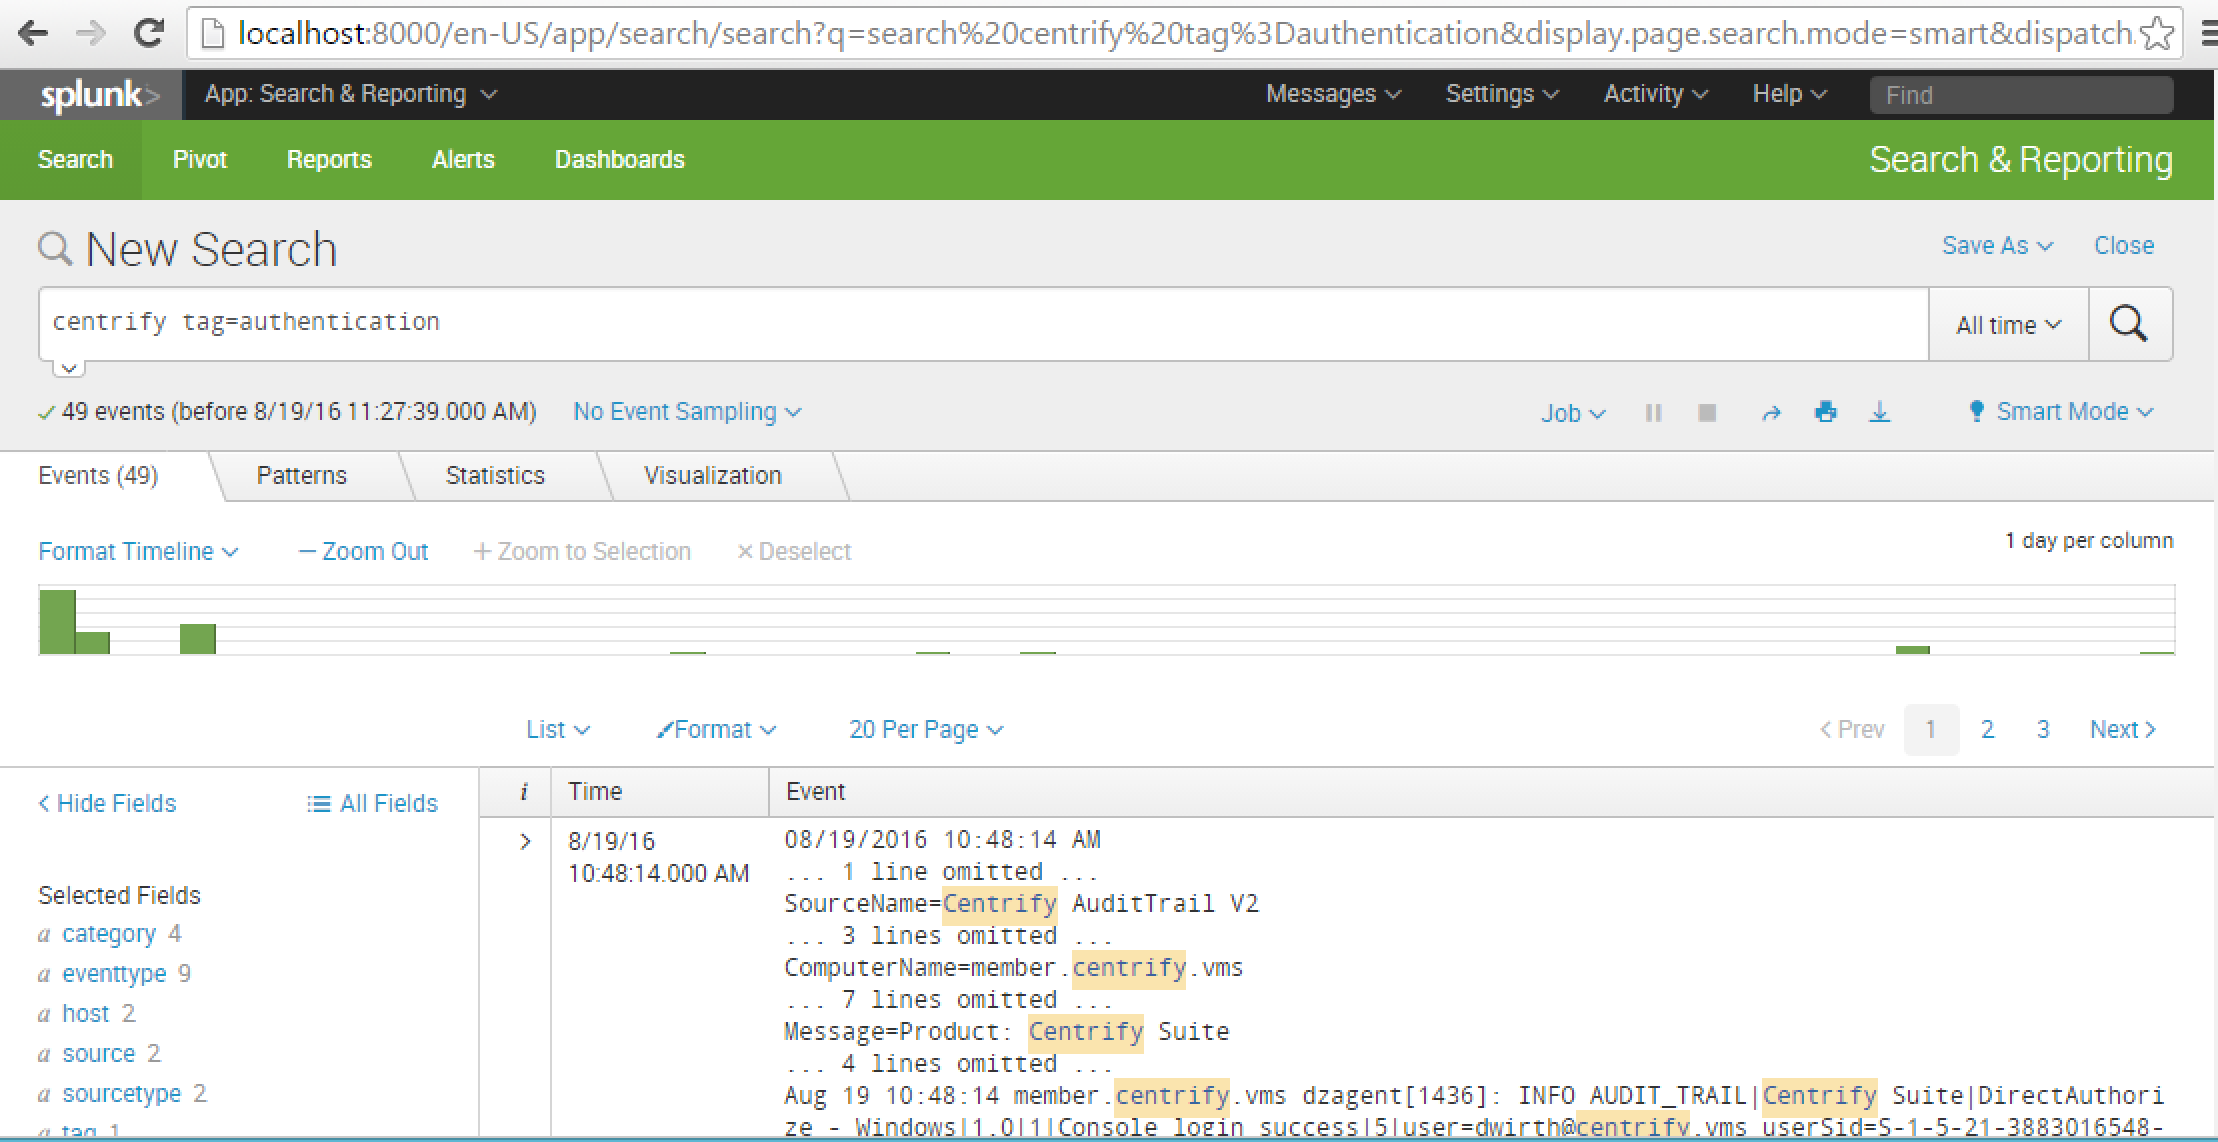Click Hide Fields
The image size is (2218, 1142).
tap(107, 804)
